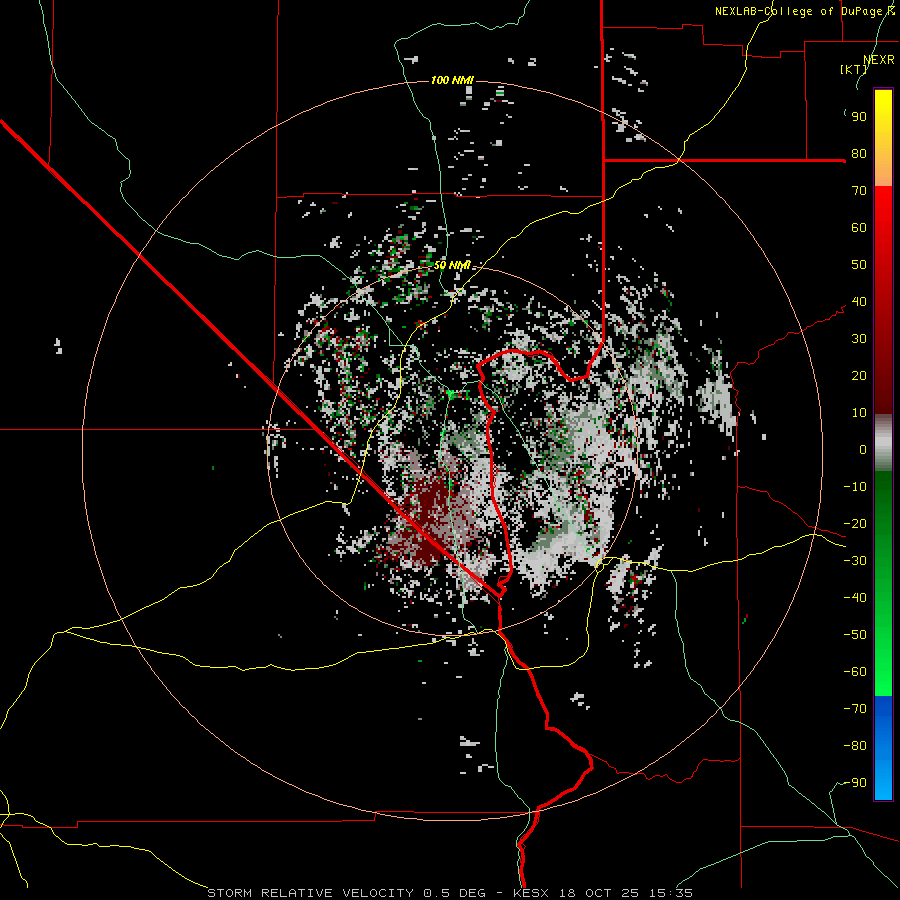
Task: Click the 80 tick label on the velocity scale
Action: (859, 153)
